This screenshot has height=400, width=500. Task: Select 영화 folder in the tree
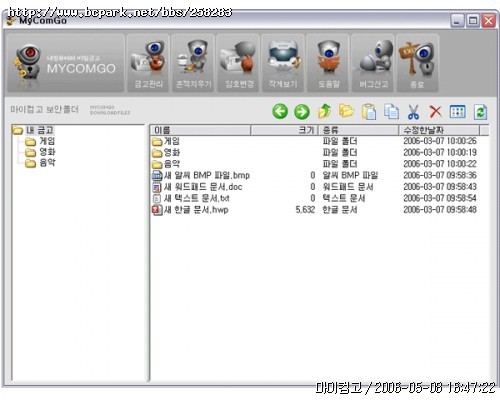tap(47, 152)
